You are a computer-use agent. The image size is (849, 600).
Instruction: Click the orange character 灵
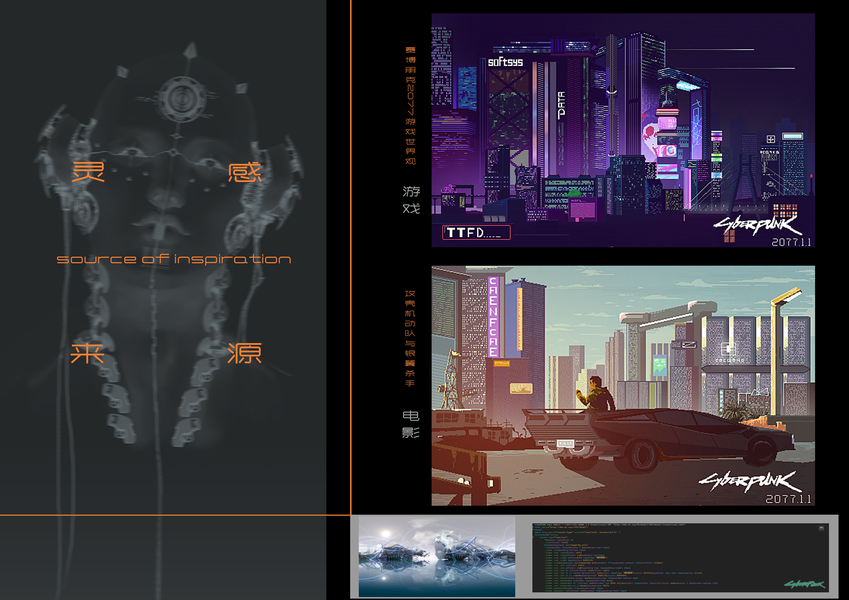coord(88,172)
